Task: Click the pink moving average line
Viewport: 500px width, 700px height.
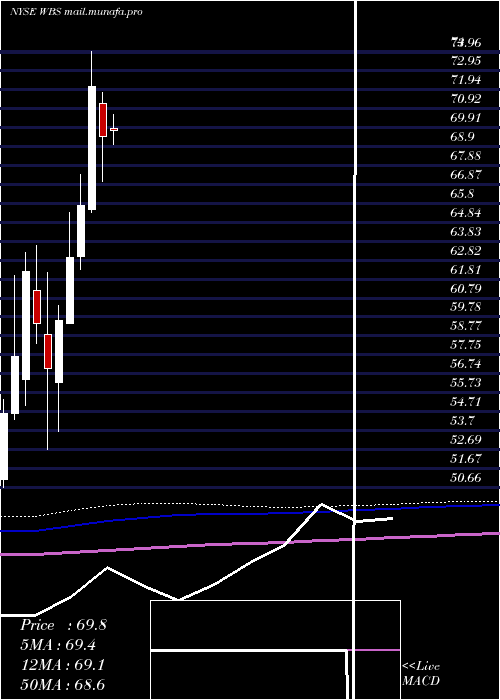Action: 250,544
